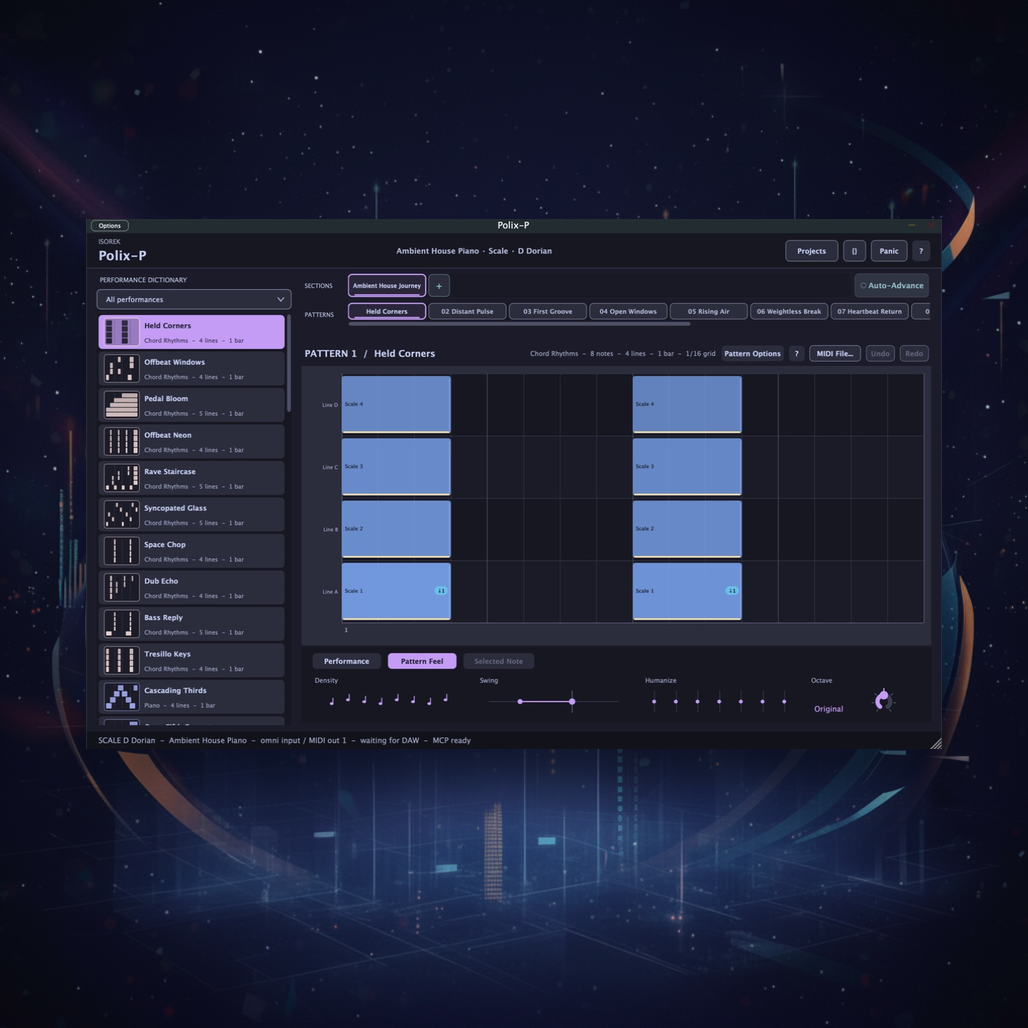This screenshot has height=1028, width=1028.
Task: Click the performance list vertical scrollbar
Action: 289,364
